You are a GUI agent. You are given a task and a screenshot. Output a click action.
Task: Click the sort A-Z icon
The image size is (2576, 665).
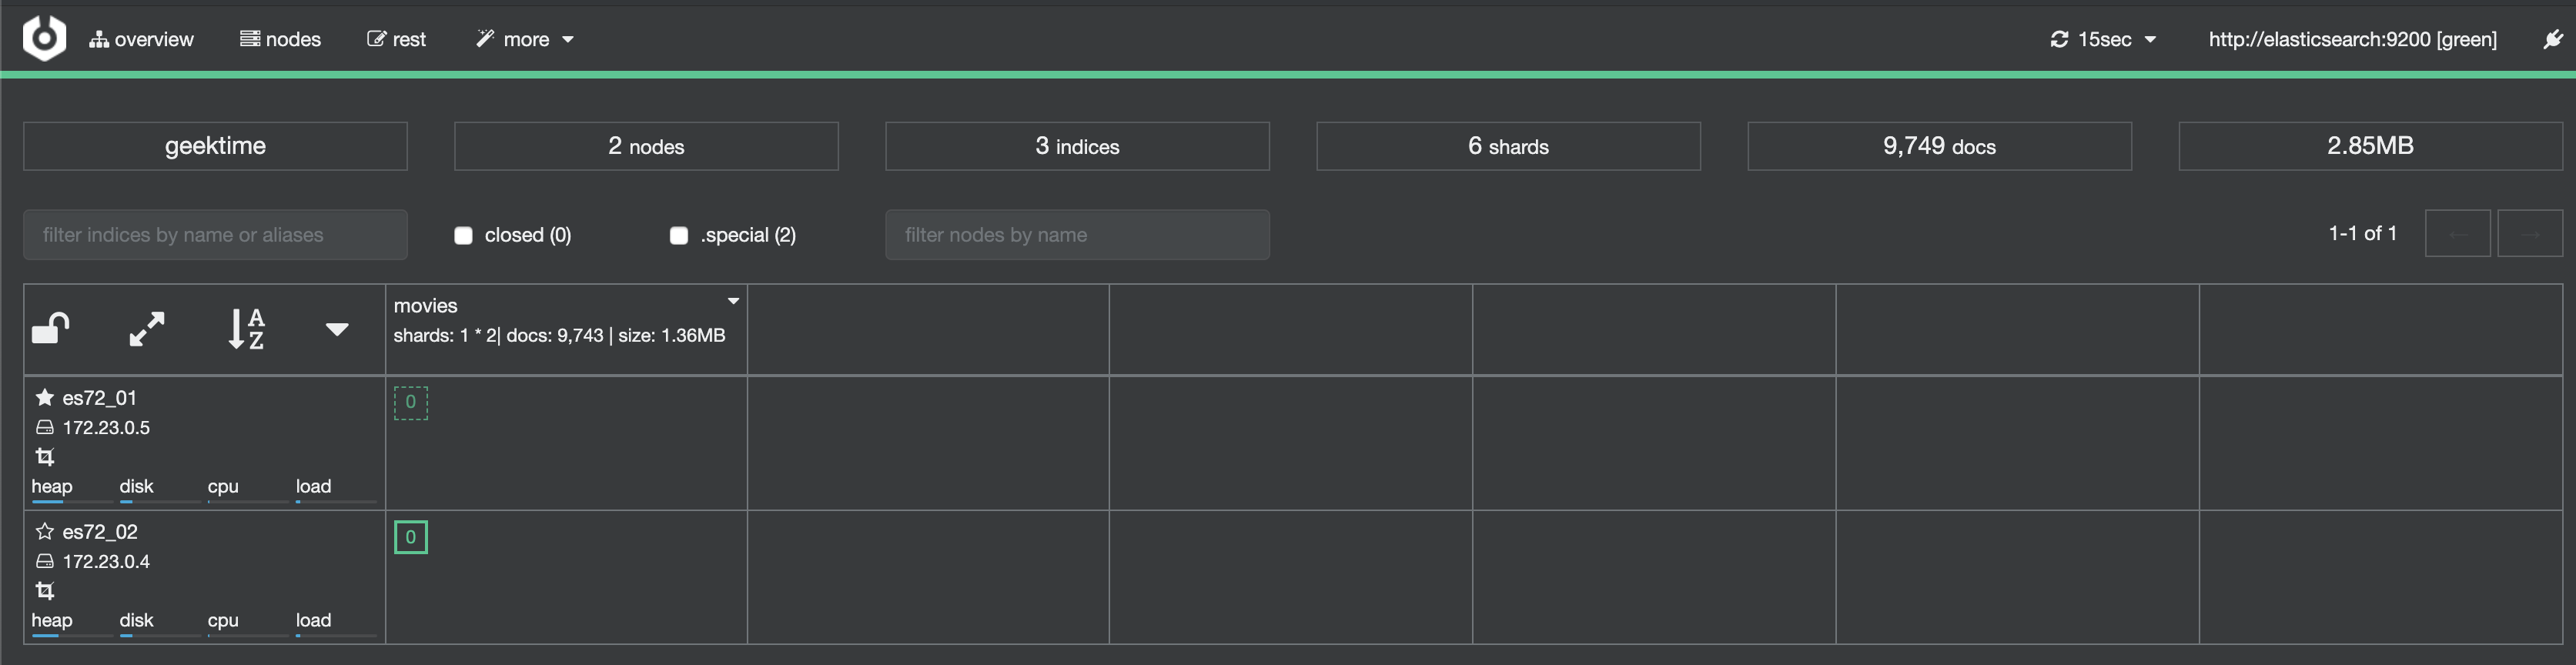pos(246,328)
